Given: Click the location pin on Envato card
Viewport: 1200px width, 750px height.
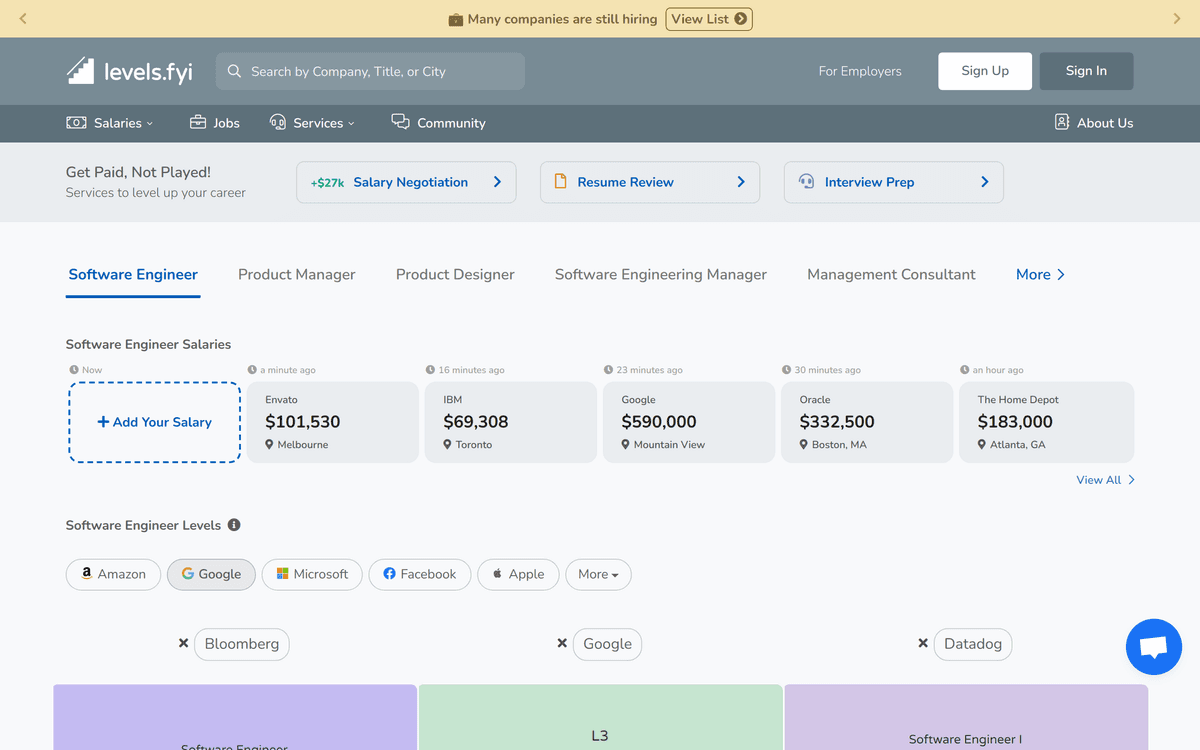Looking at the screenshot, I should click(270, 444).
